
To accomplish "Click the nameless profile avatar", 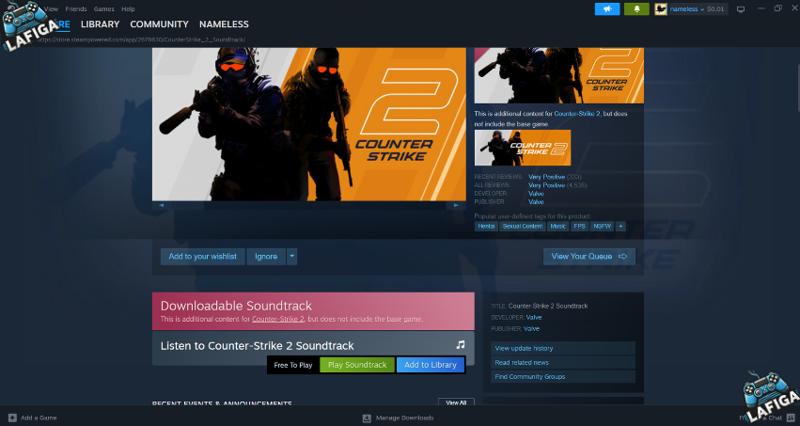I will click(661, 9).
